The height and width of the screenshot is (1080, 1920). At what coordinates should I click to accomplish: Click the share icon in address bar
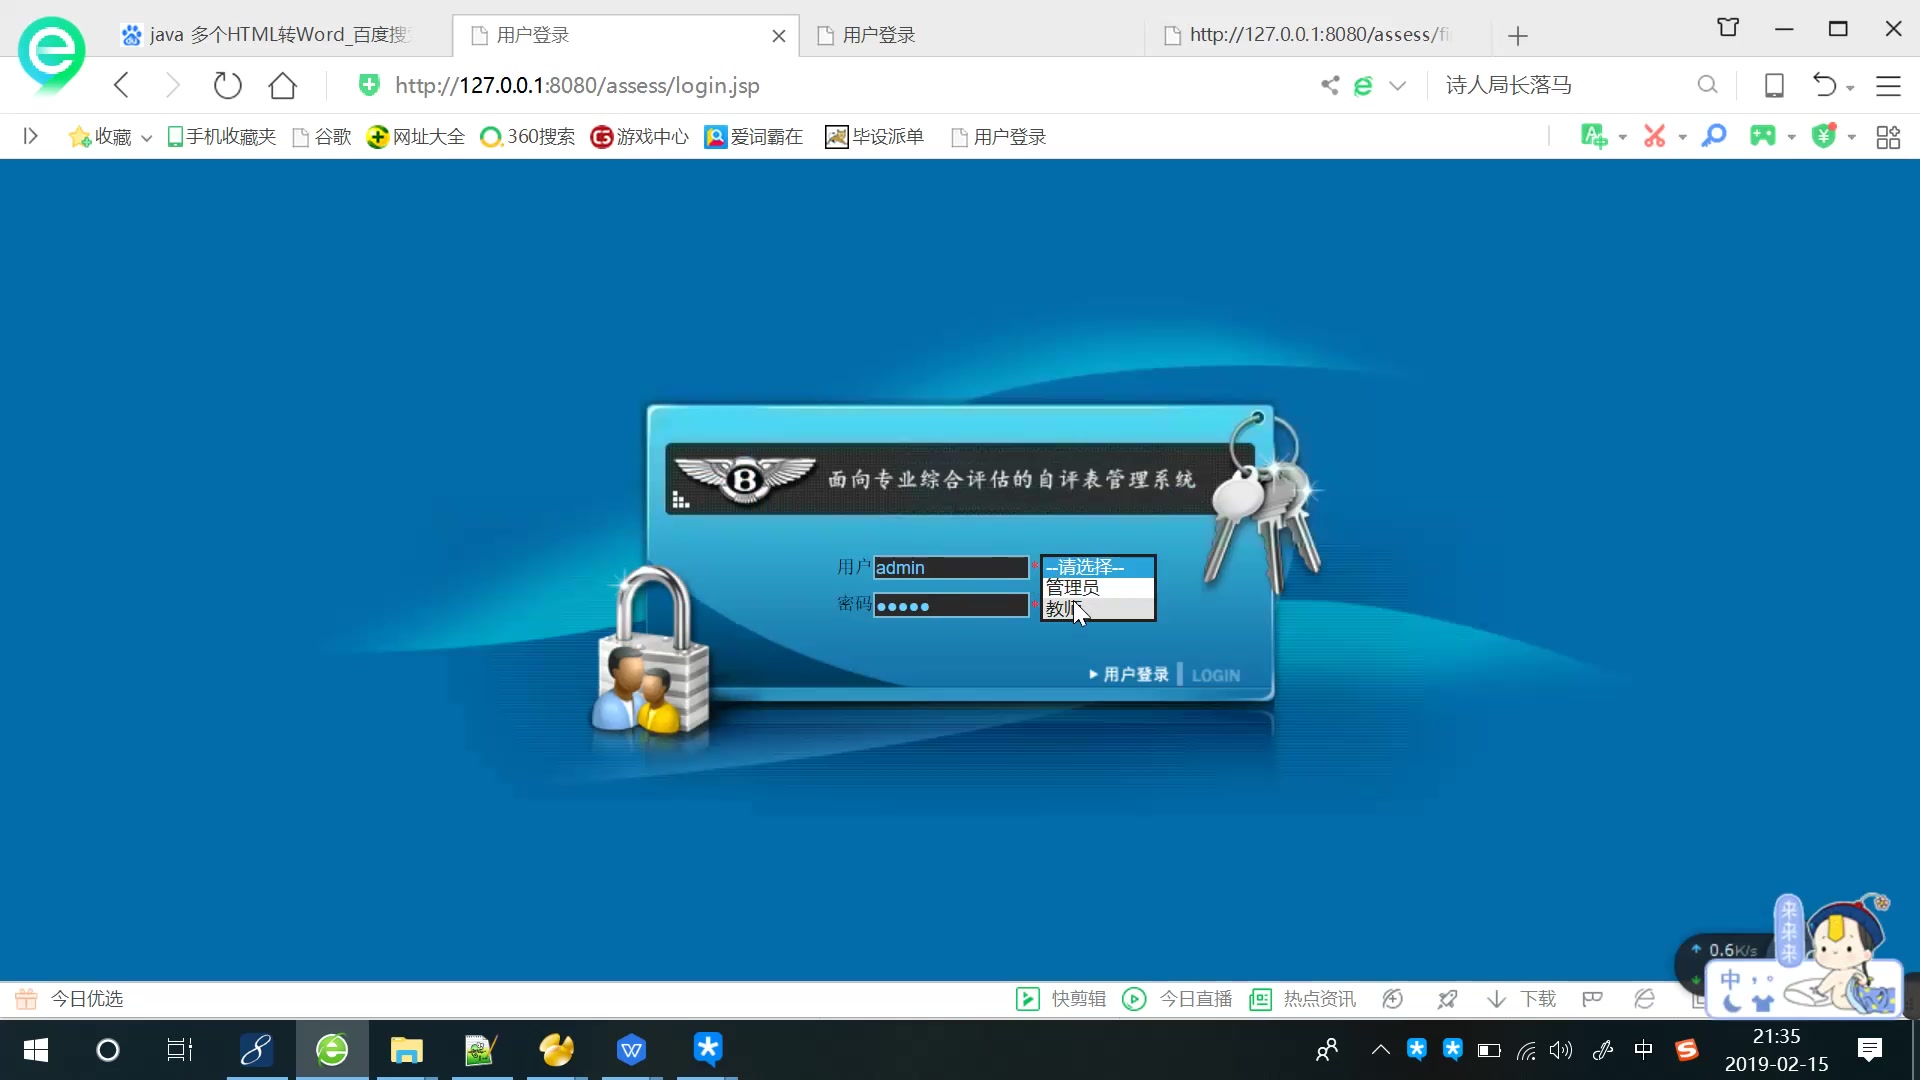coord(1330,85)
